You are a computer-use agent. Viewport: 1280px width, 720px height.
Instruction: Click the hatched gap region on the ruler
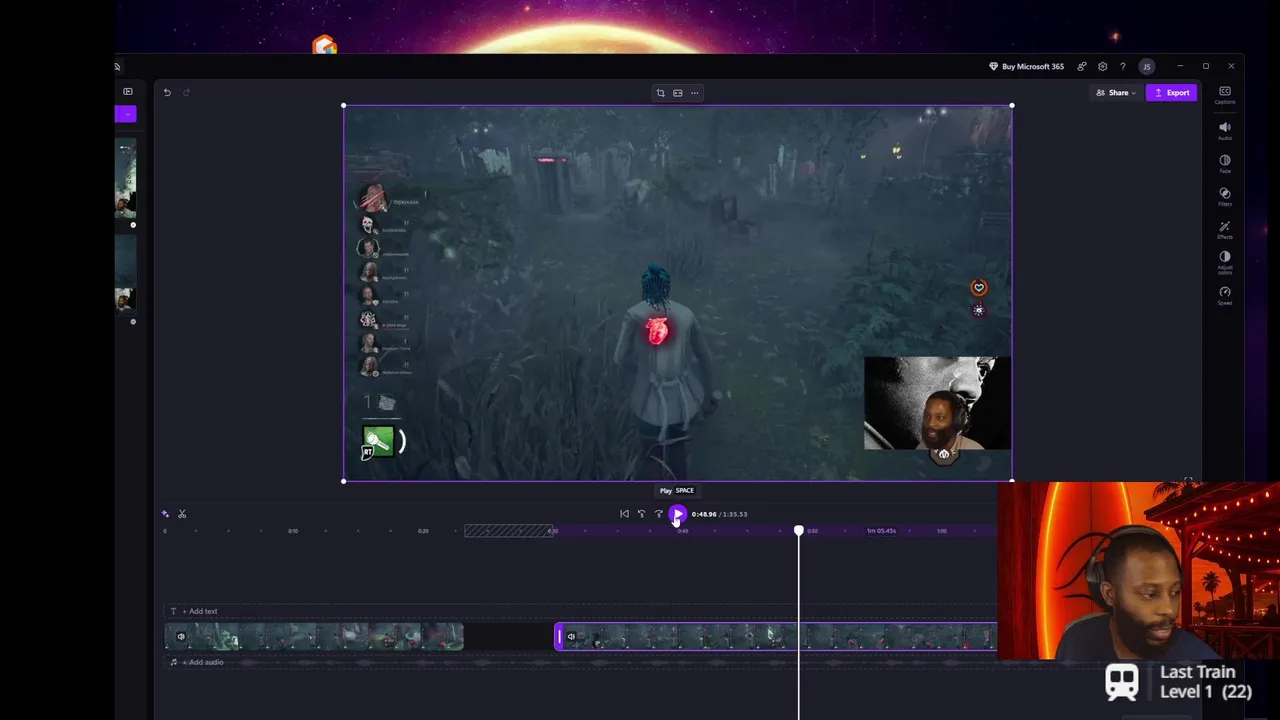[x=508, y=531]
